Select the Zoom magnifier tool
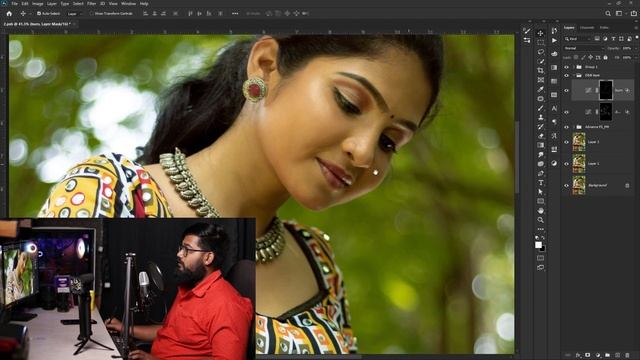Screen dimensions: 640x360 (540, 220)
